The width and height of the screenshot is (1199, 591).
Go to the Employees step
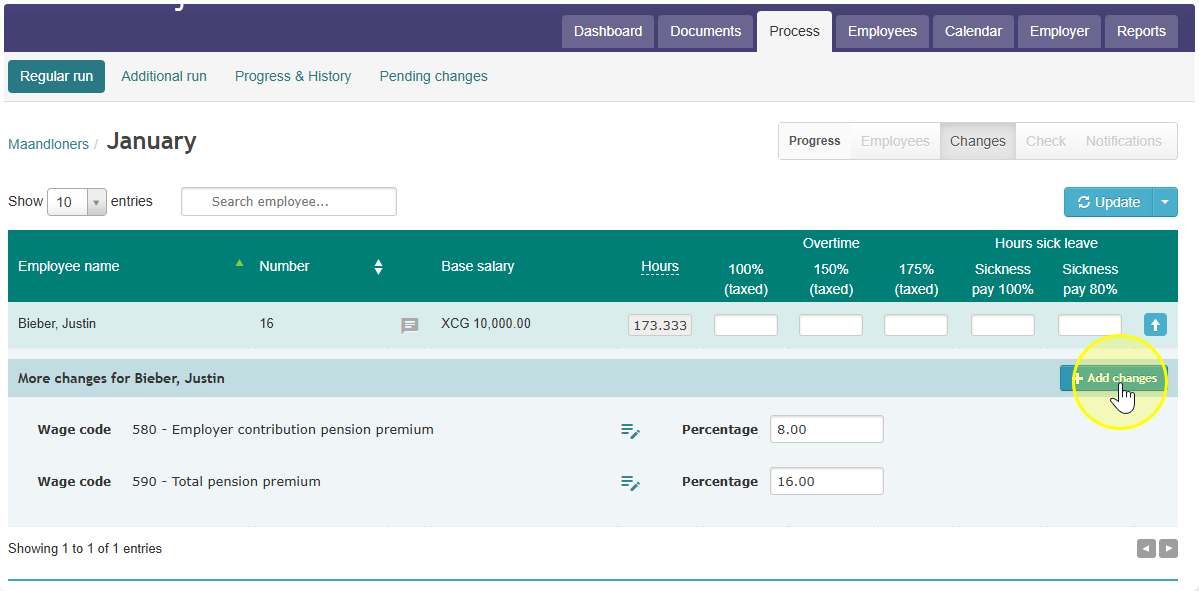coord(895,141)
